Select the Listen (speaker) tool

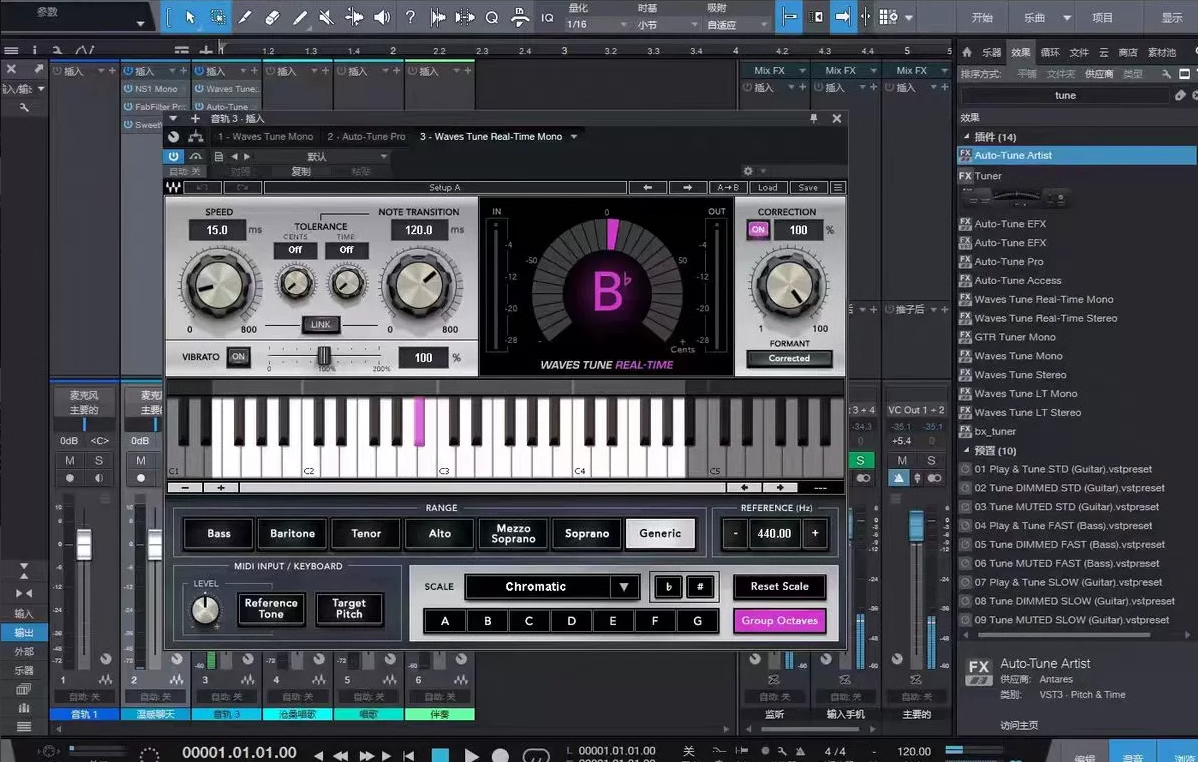[x=382, y=17]
